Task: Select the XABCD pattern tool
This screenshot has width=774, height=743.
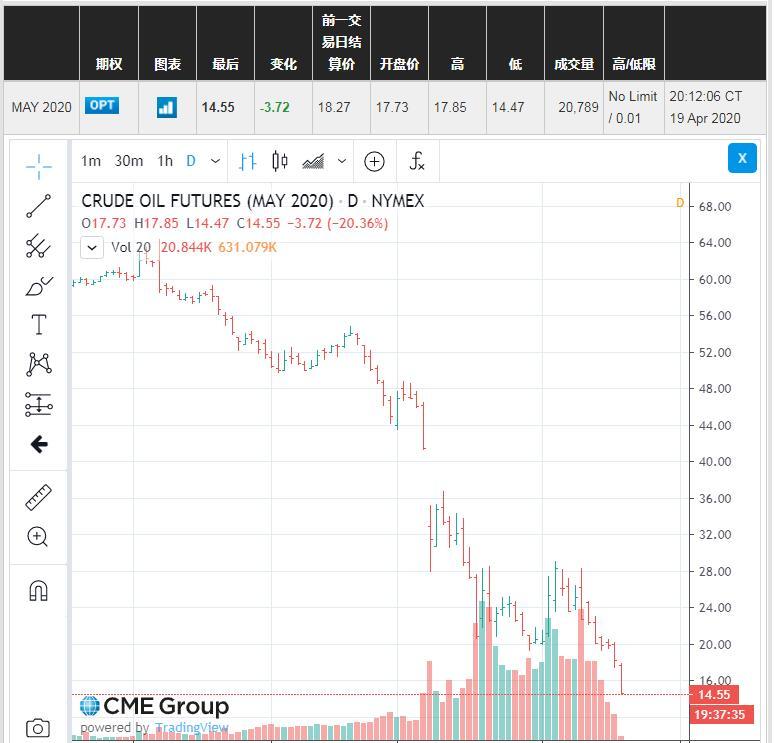Action: click(39, 364)
